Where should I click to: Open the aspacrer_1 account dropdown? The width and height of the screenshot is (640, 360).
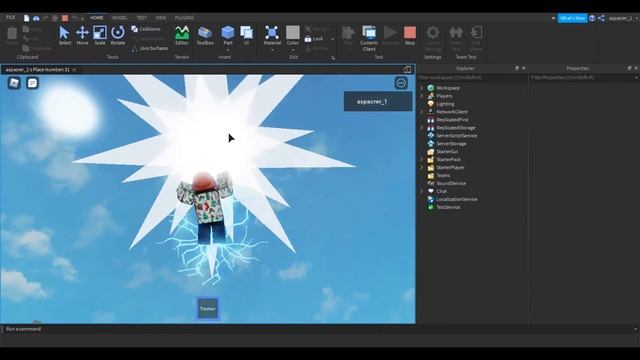(x=622, y=18)
